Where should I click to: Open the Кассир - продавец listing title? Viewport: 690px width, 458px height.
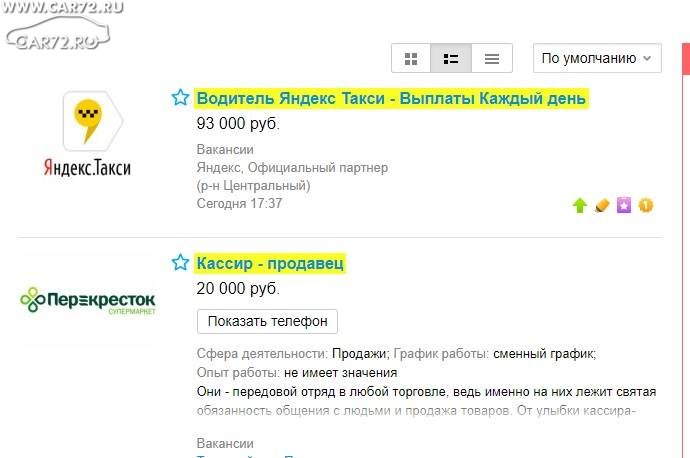(x=270, y=263)
